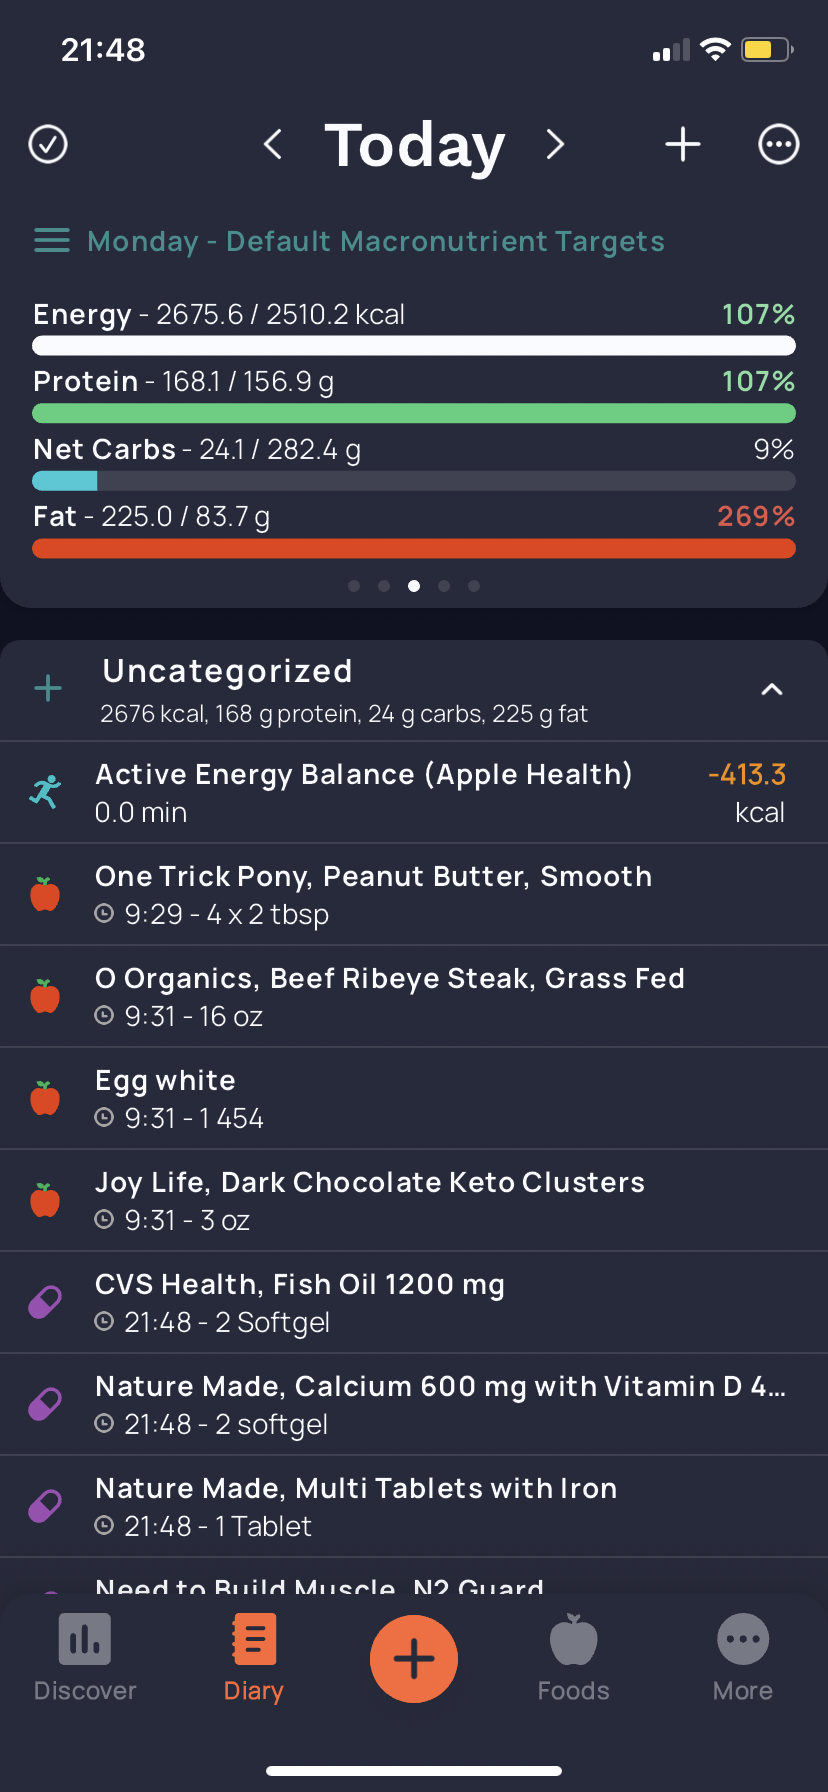Go to previous day with left arrow

point(272,144)
